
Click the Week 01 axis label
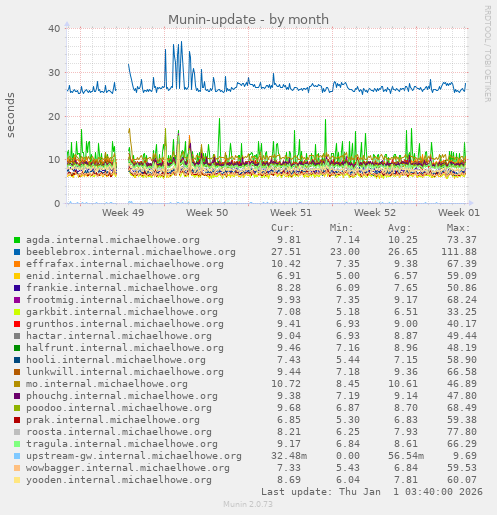(459, 213)
